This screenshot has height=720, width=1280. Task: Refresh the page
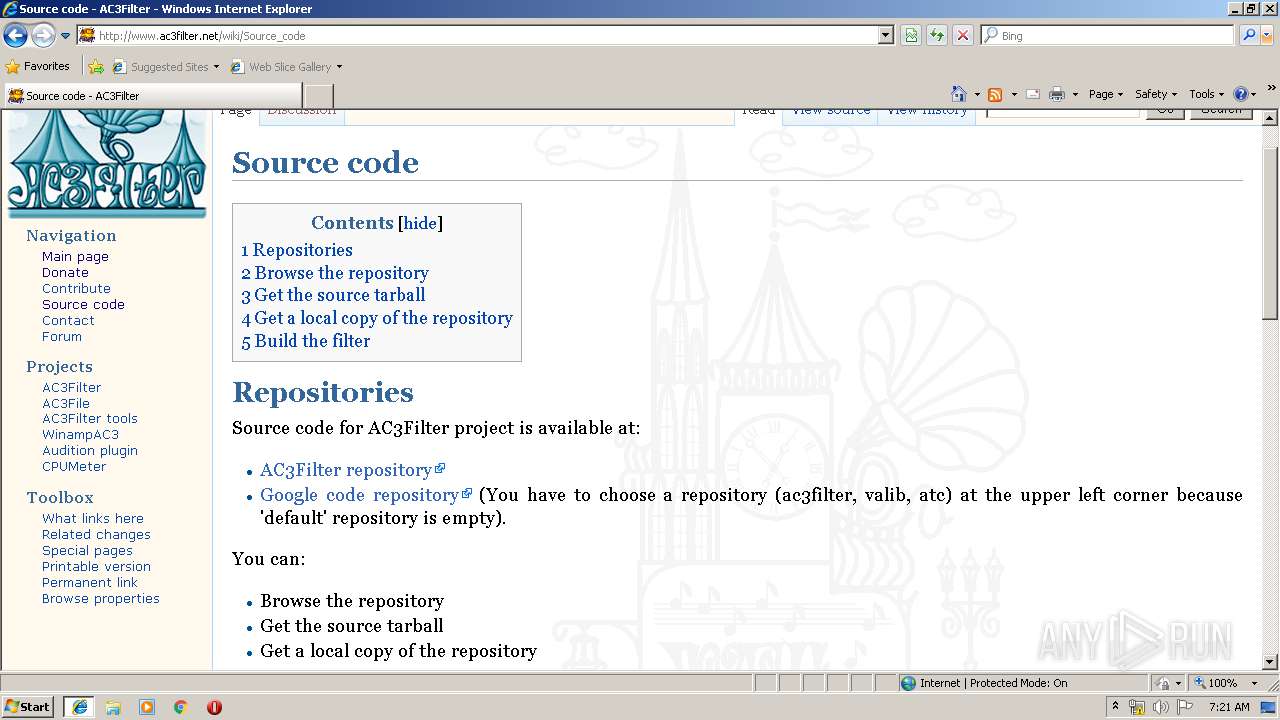[x=937, y=35]
